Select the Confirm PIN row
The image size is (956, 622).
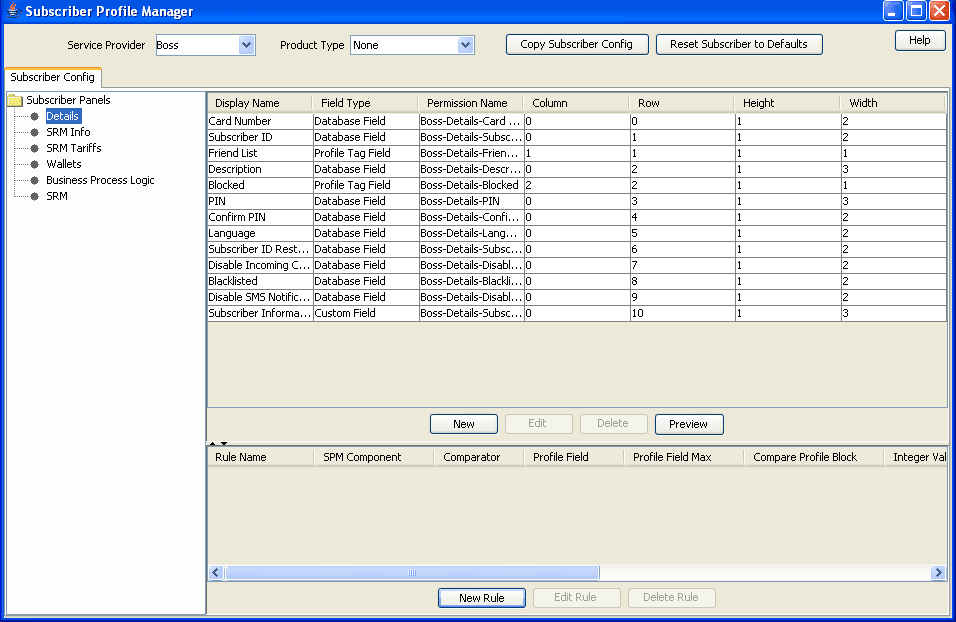click(577, 217)
